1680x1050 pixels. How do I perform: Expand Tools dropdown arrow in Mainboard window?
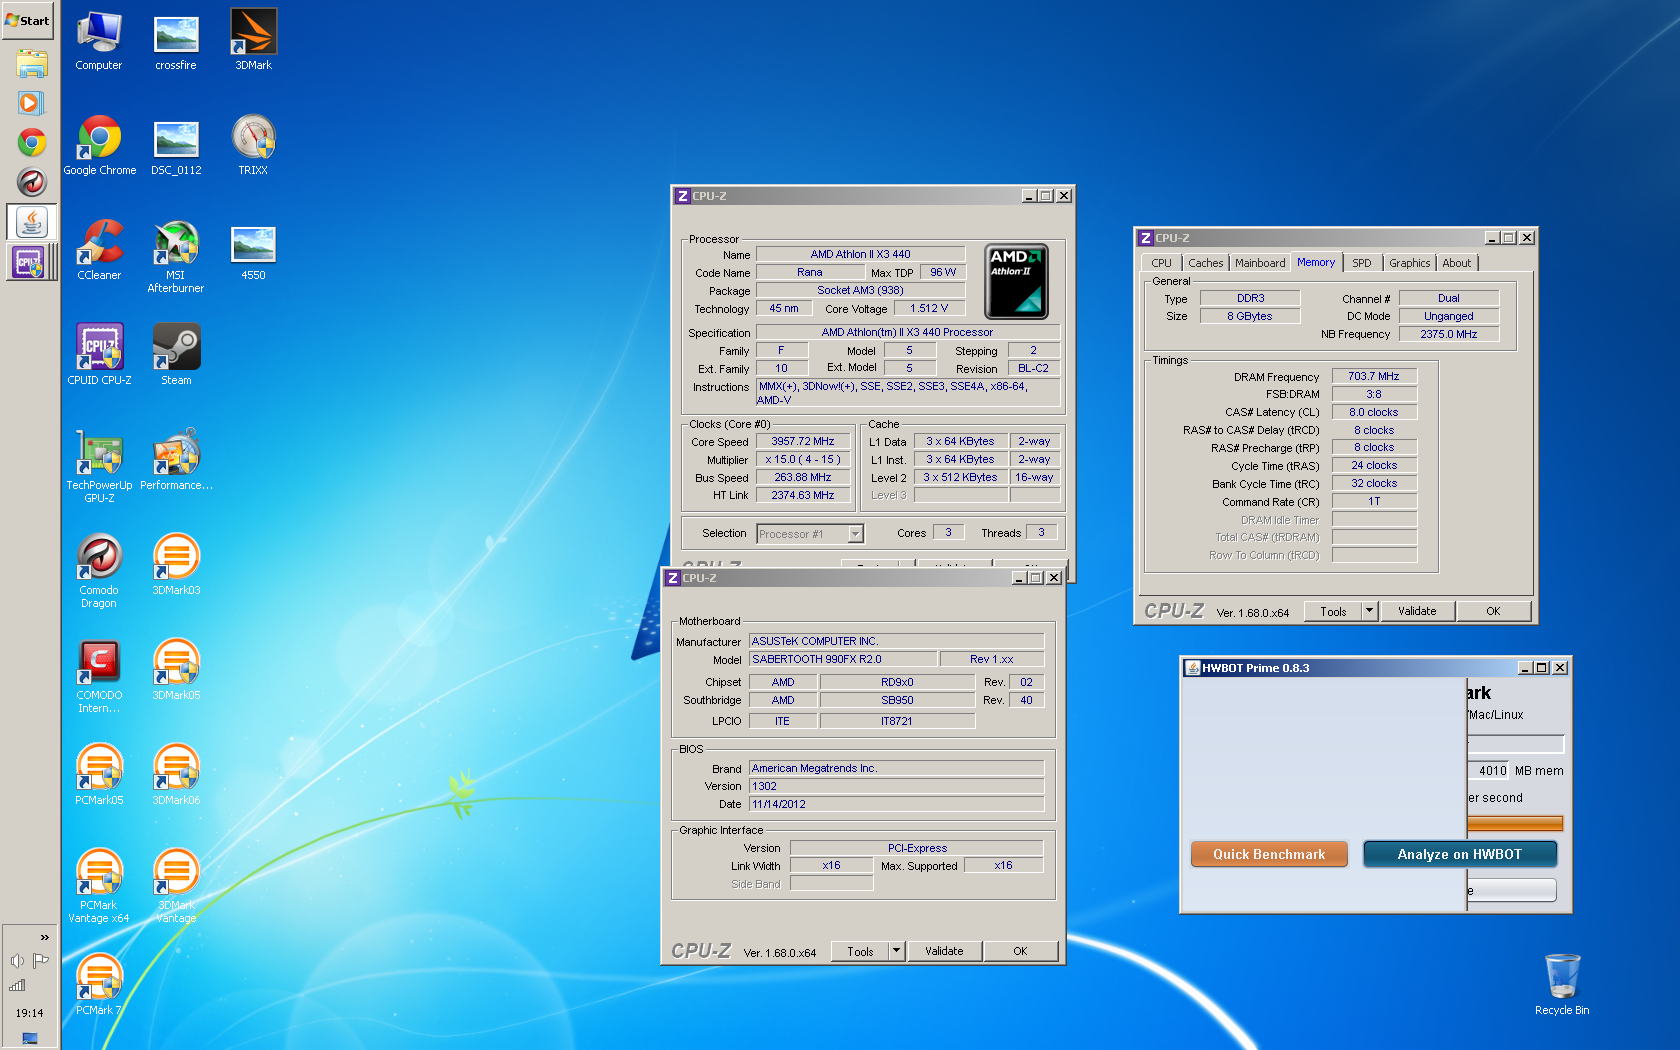click(897, 951)
